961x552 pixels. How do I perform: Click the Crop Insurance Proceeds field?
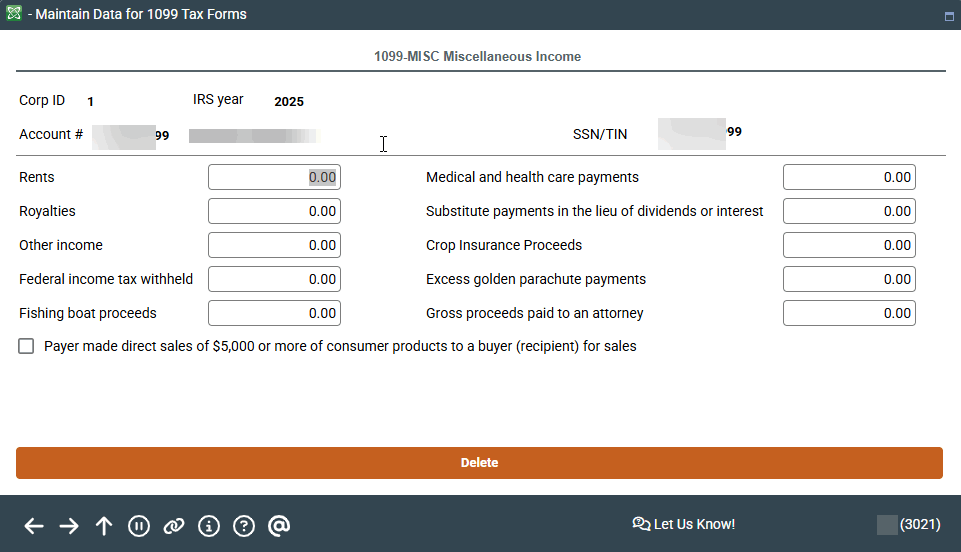click(849, 245)
